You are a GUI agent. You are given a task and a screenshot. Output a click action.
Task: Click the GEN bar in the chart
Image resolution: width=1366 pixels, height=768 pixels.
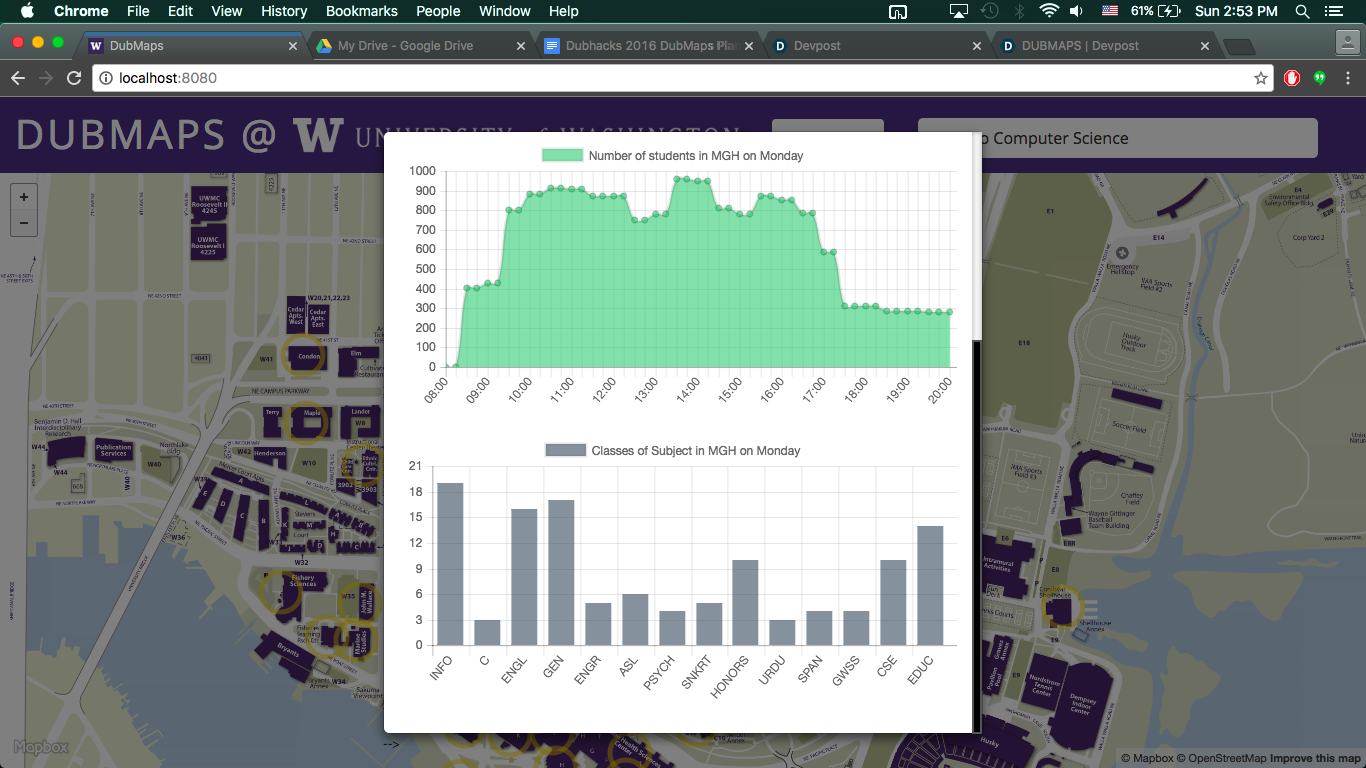561,573
